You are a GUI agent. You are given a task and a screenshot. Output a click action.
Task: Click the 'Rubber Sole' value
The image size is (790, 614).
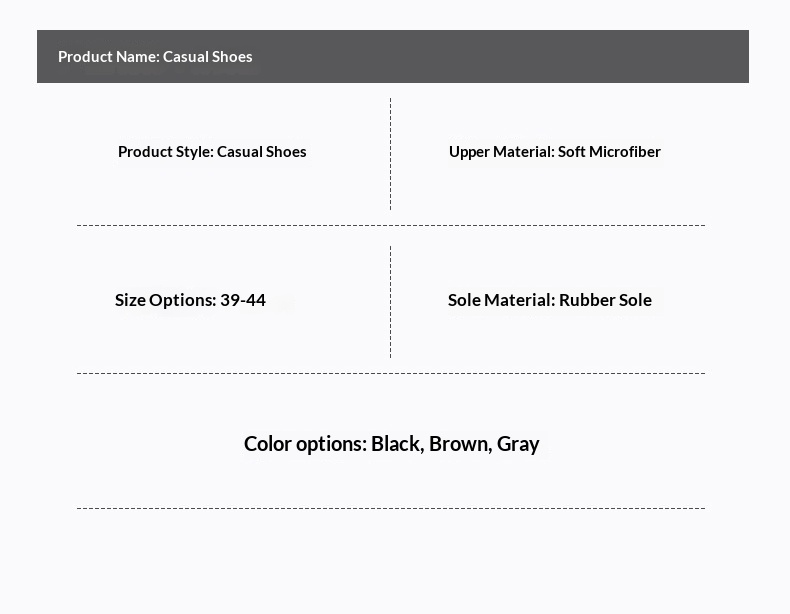[x=605, y=300]
